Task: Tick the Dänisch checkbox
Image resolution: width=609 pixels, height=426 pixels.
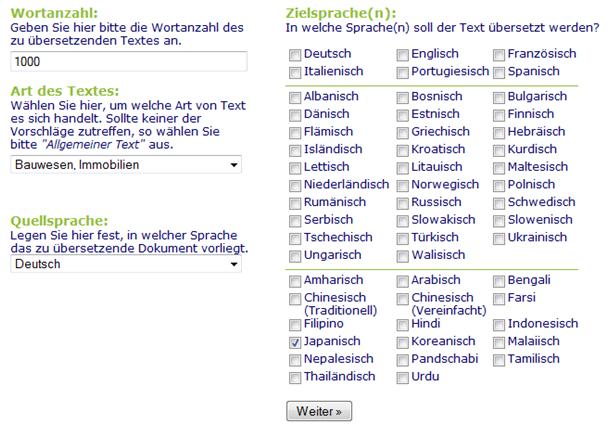Action: [x=295, y=115]
